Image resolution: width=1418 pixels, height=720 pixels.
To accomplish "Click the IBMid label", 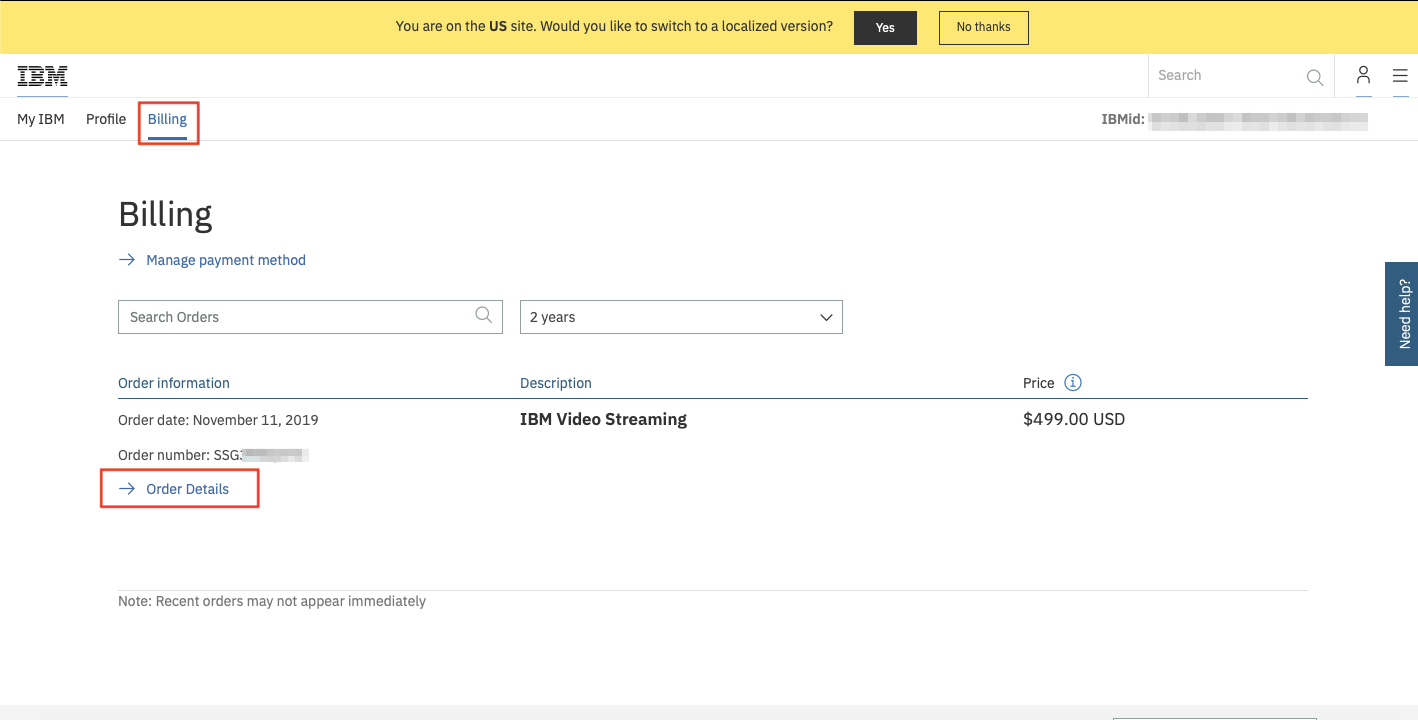I will [x=1123, y=119].
